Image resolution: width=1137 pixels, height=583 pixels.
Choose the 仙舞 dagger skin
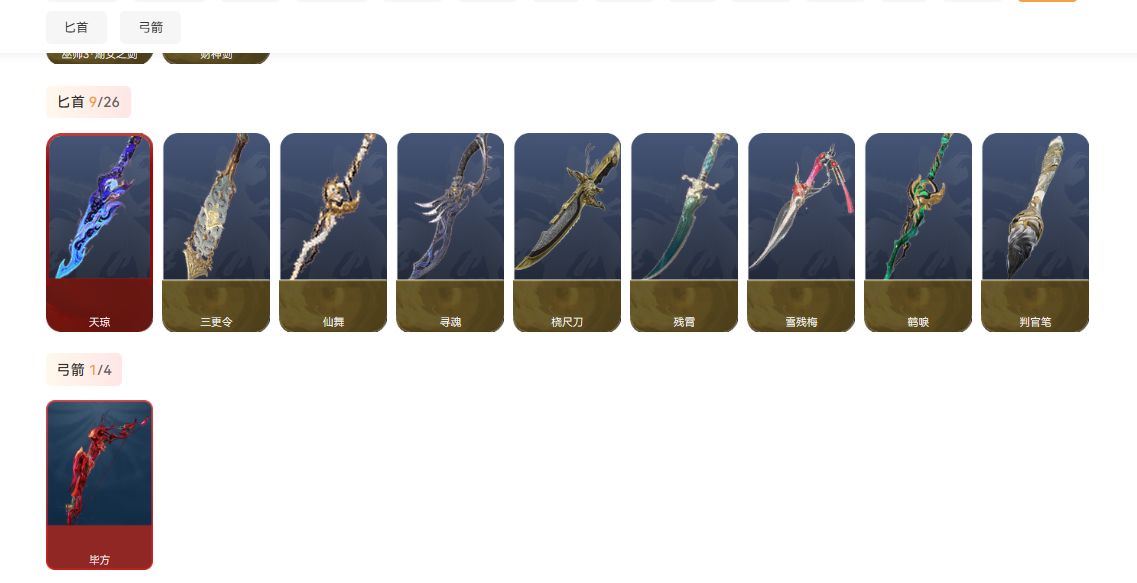pyautogui.click(x=334, y=232)
